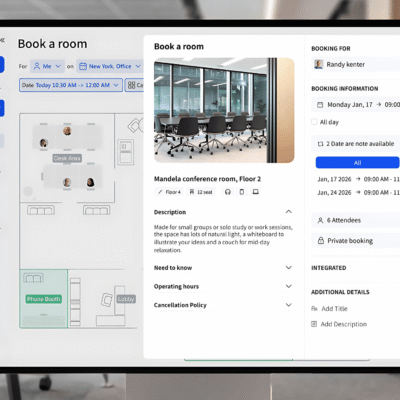The height and width of the screenshot is (400, 400).
Task: Click the laptop amenity icon
Action: click(255, 192)
